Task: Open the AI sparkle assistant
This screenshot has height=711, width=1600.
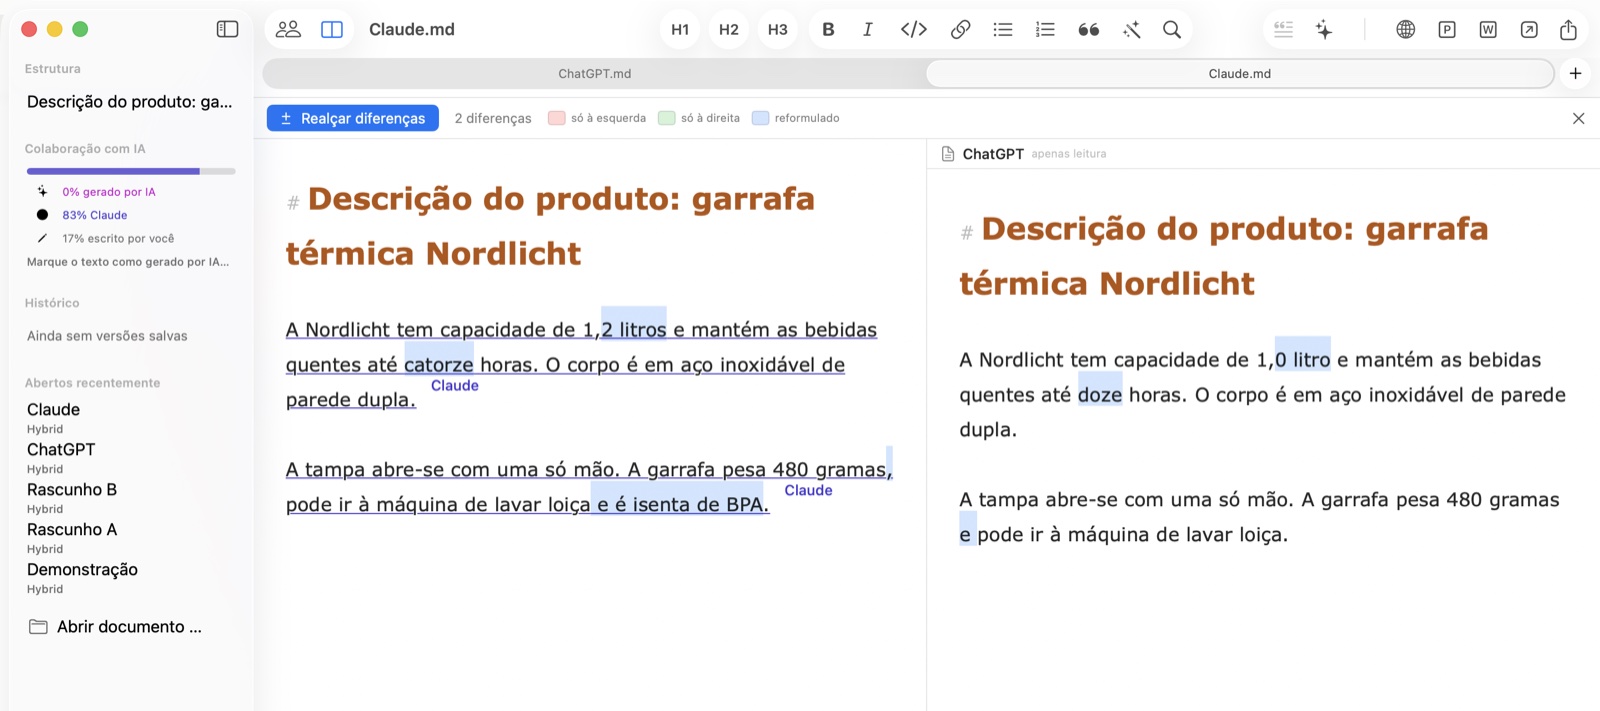Action: tap(1324, 29)
